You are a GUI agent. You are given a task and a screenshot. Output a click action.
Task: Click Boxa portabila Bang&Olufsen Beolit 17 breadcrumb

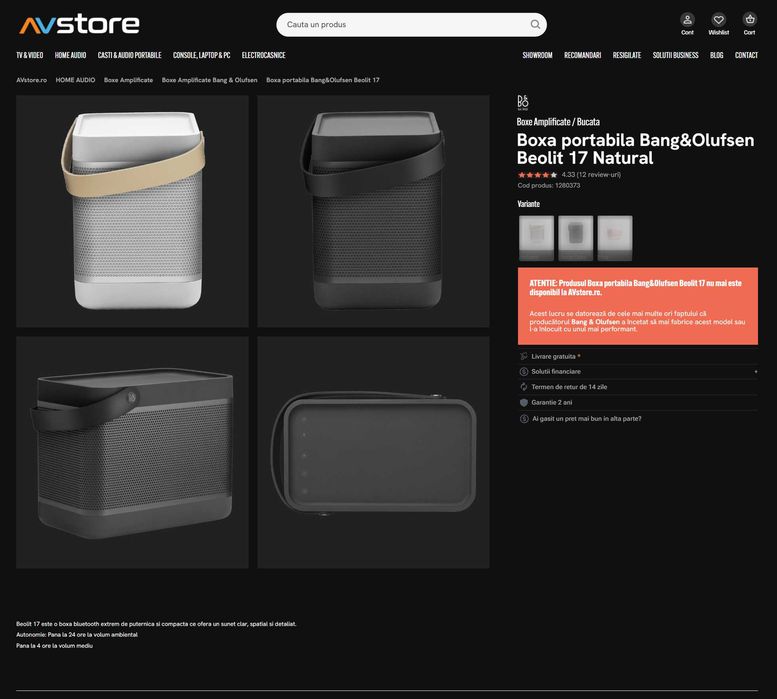click(x=323, y=80)
